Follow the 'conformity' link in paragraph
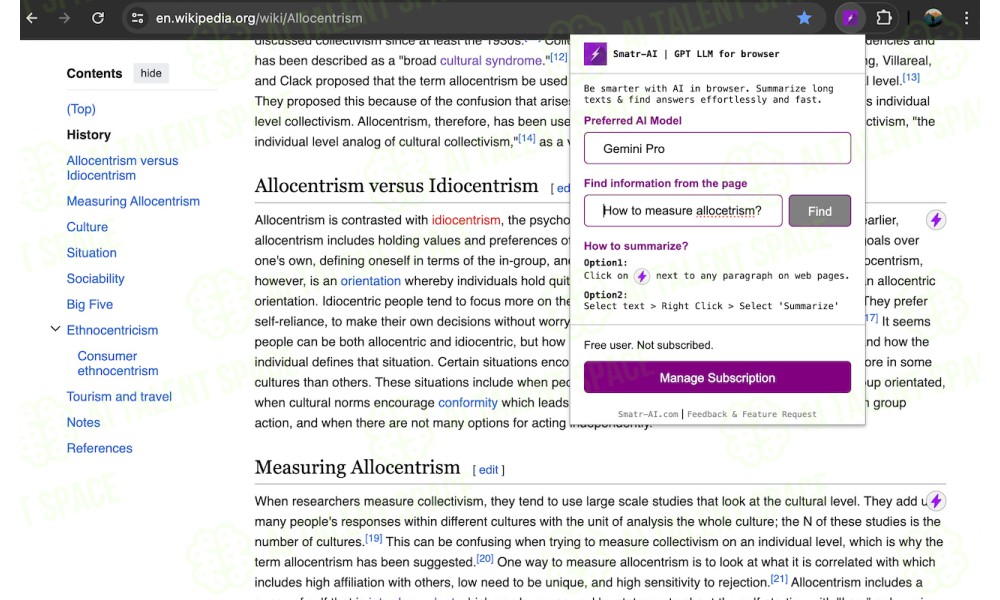The image size is (1000, 600). point(467,403)
